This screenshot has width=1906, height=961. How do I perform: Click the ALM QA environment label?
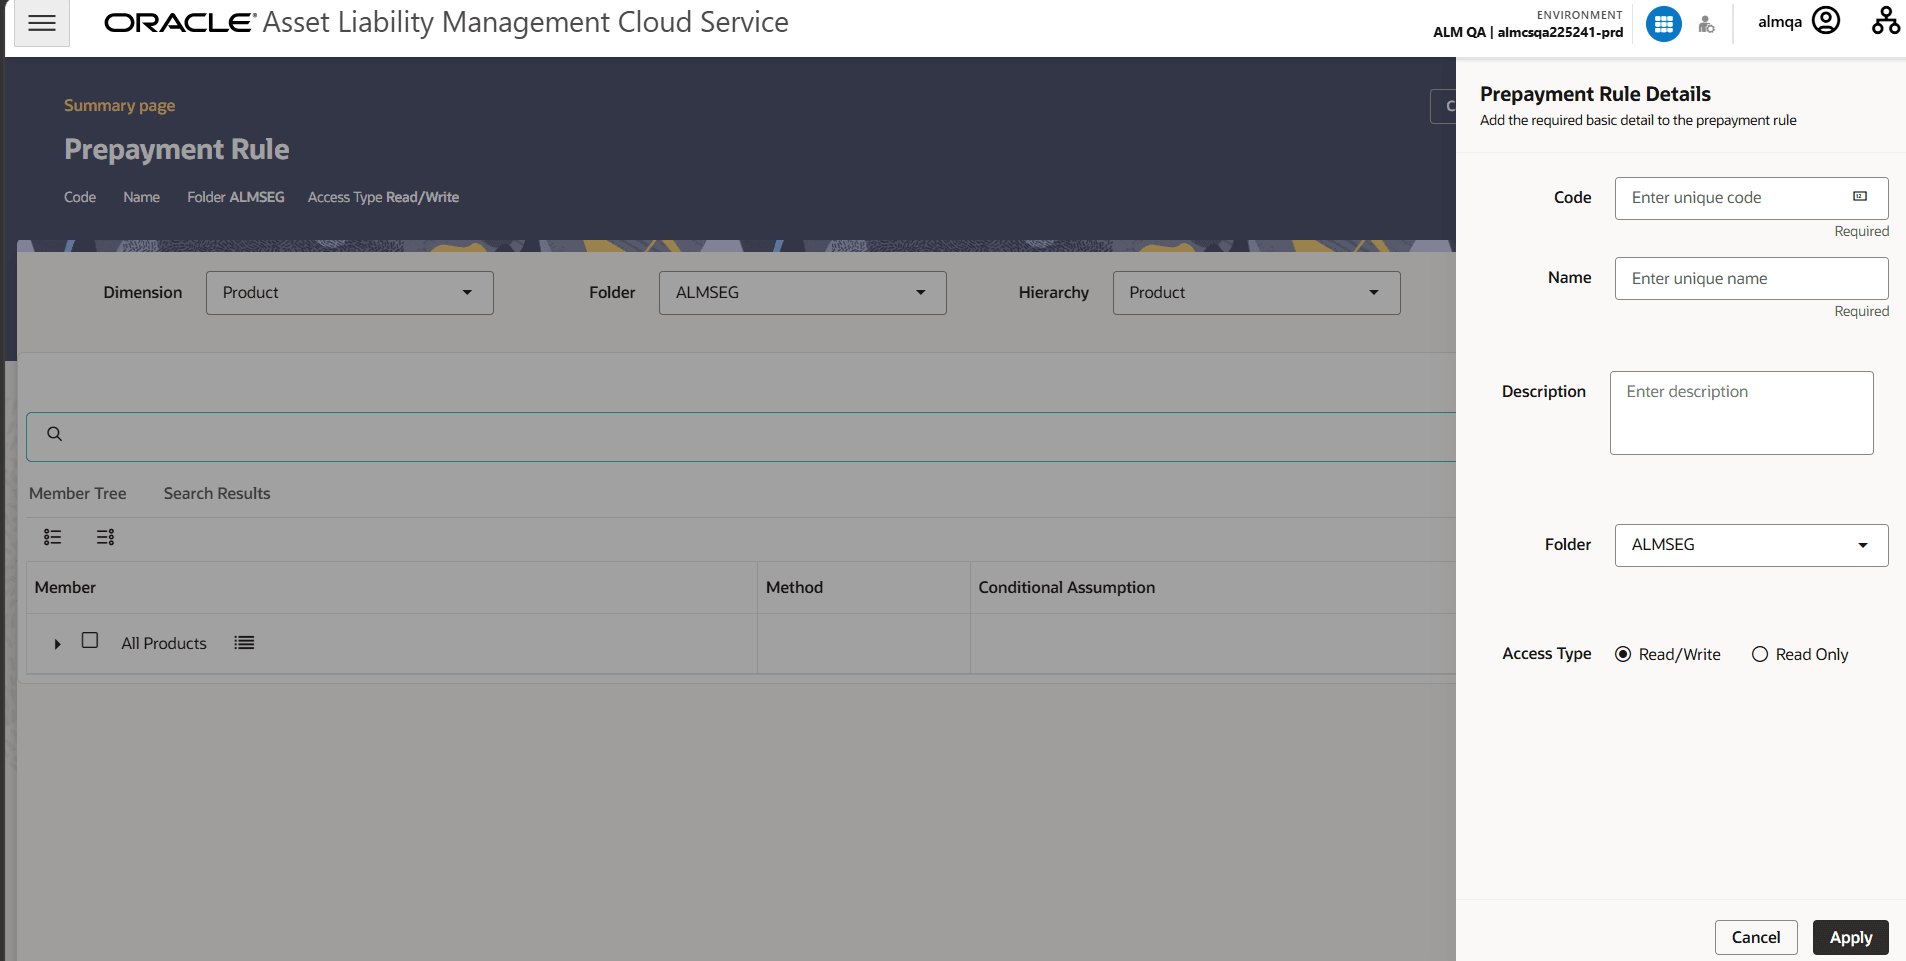click(x=1528, y=32)
